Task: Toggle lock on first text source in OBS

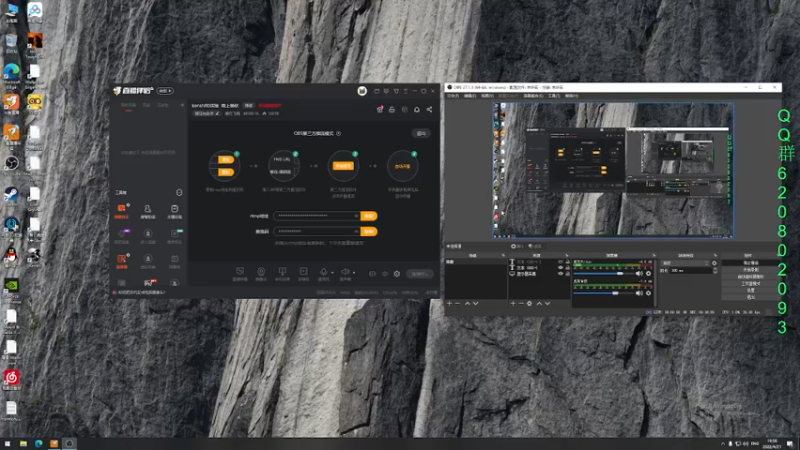Action: 567,262
